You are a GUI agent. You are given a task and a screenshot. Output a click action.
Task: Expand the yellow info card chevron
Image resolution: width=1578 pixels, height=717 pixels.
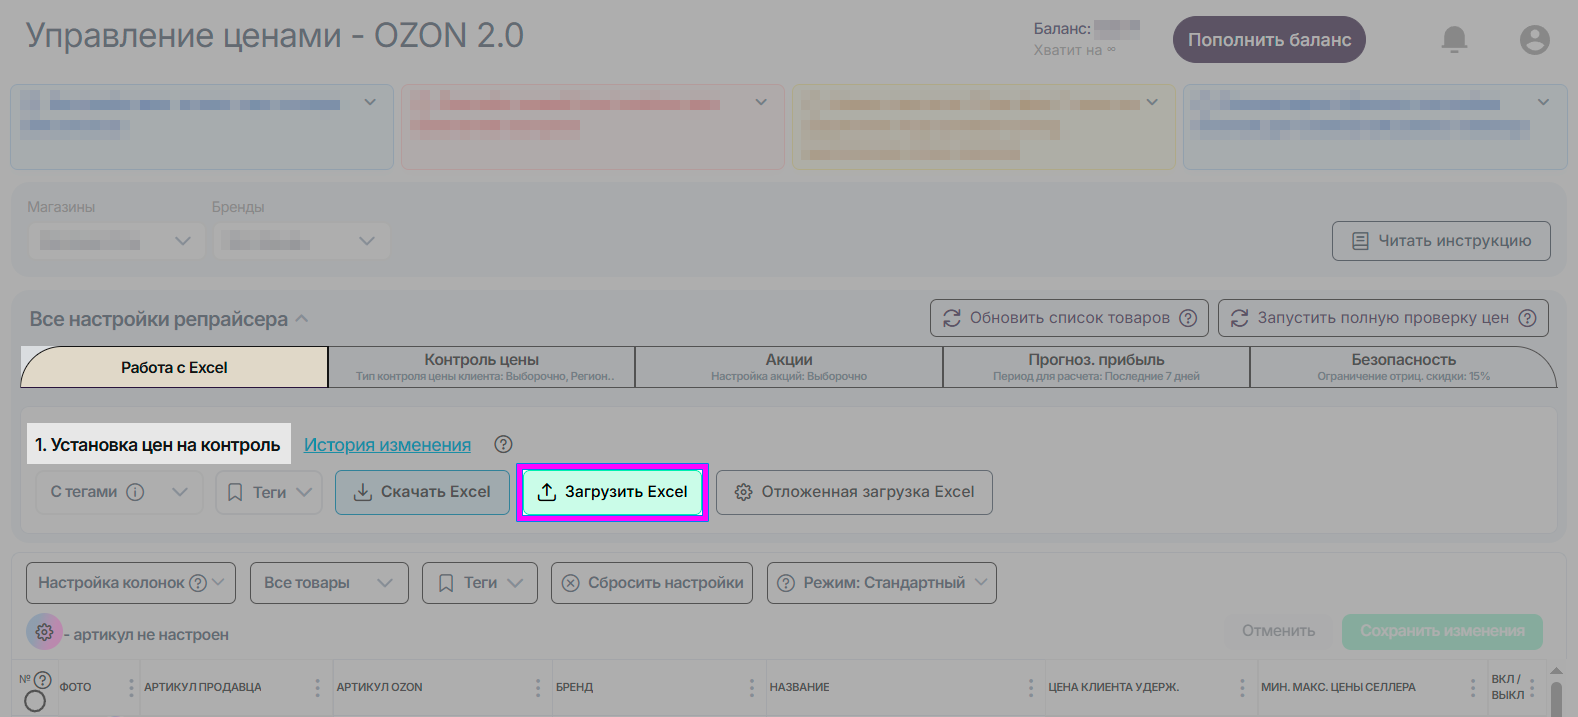(x=1152, y=102)
